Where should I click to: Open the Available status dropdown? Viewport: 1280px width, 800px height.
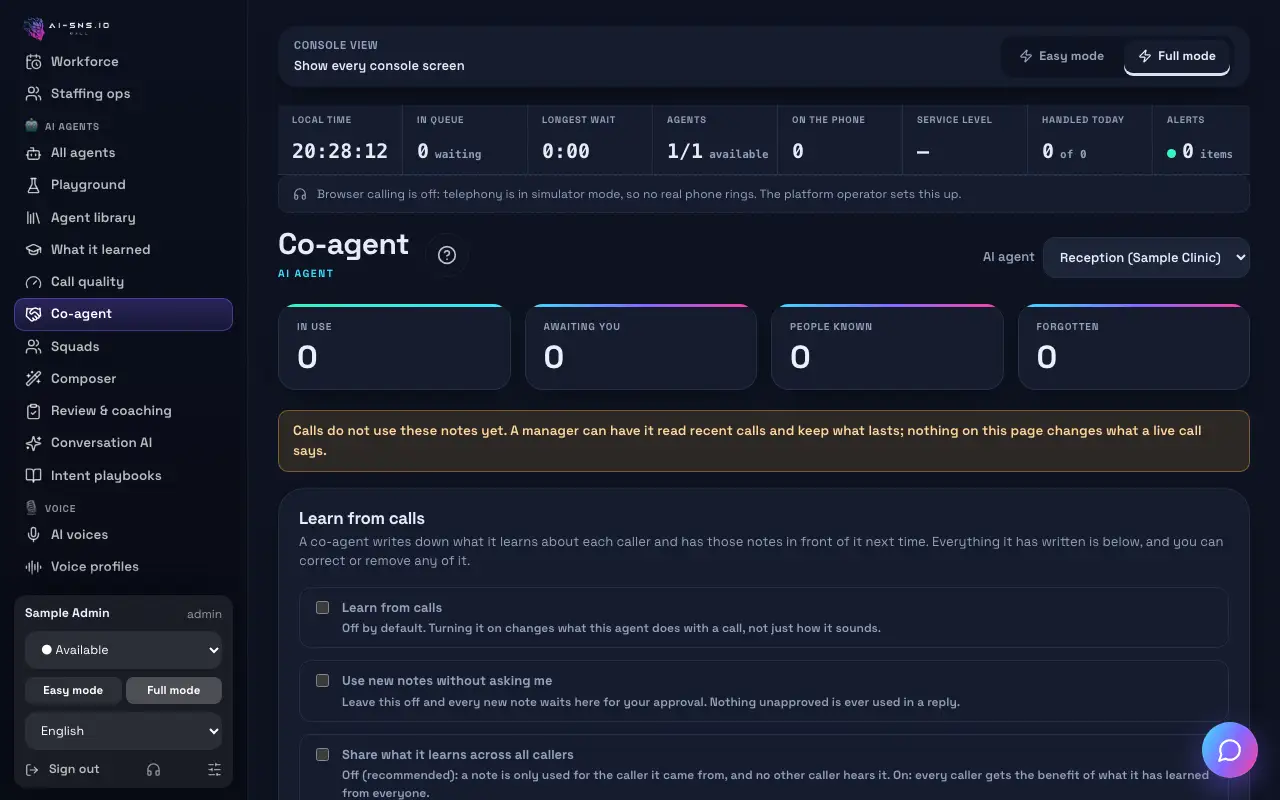coord(123,650)
